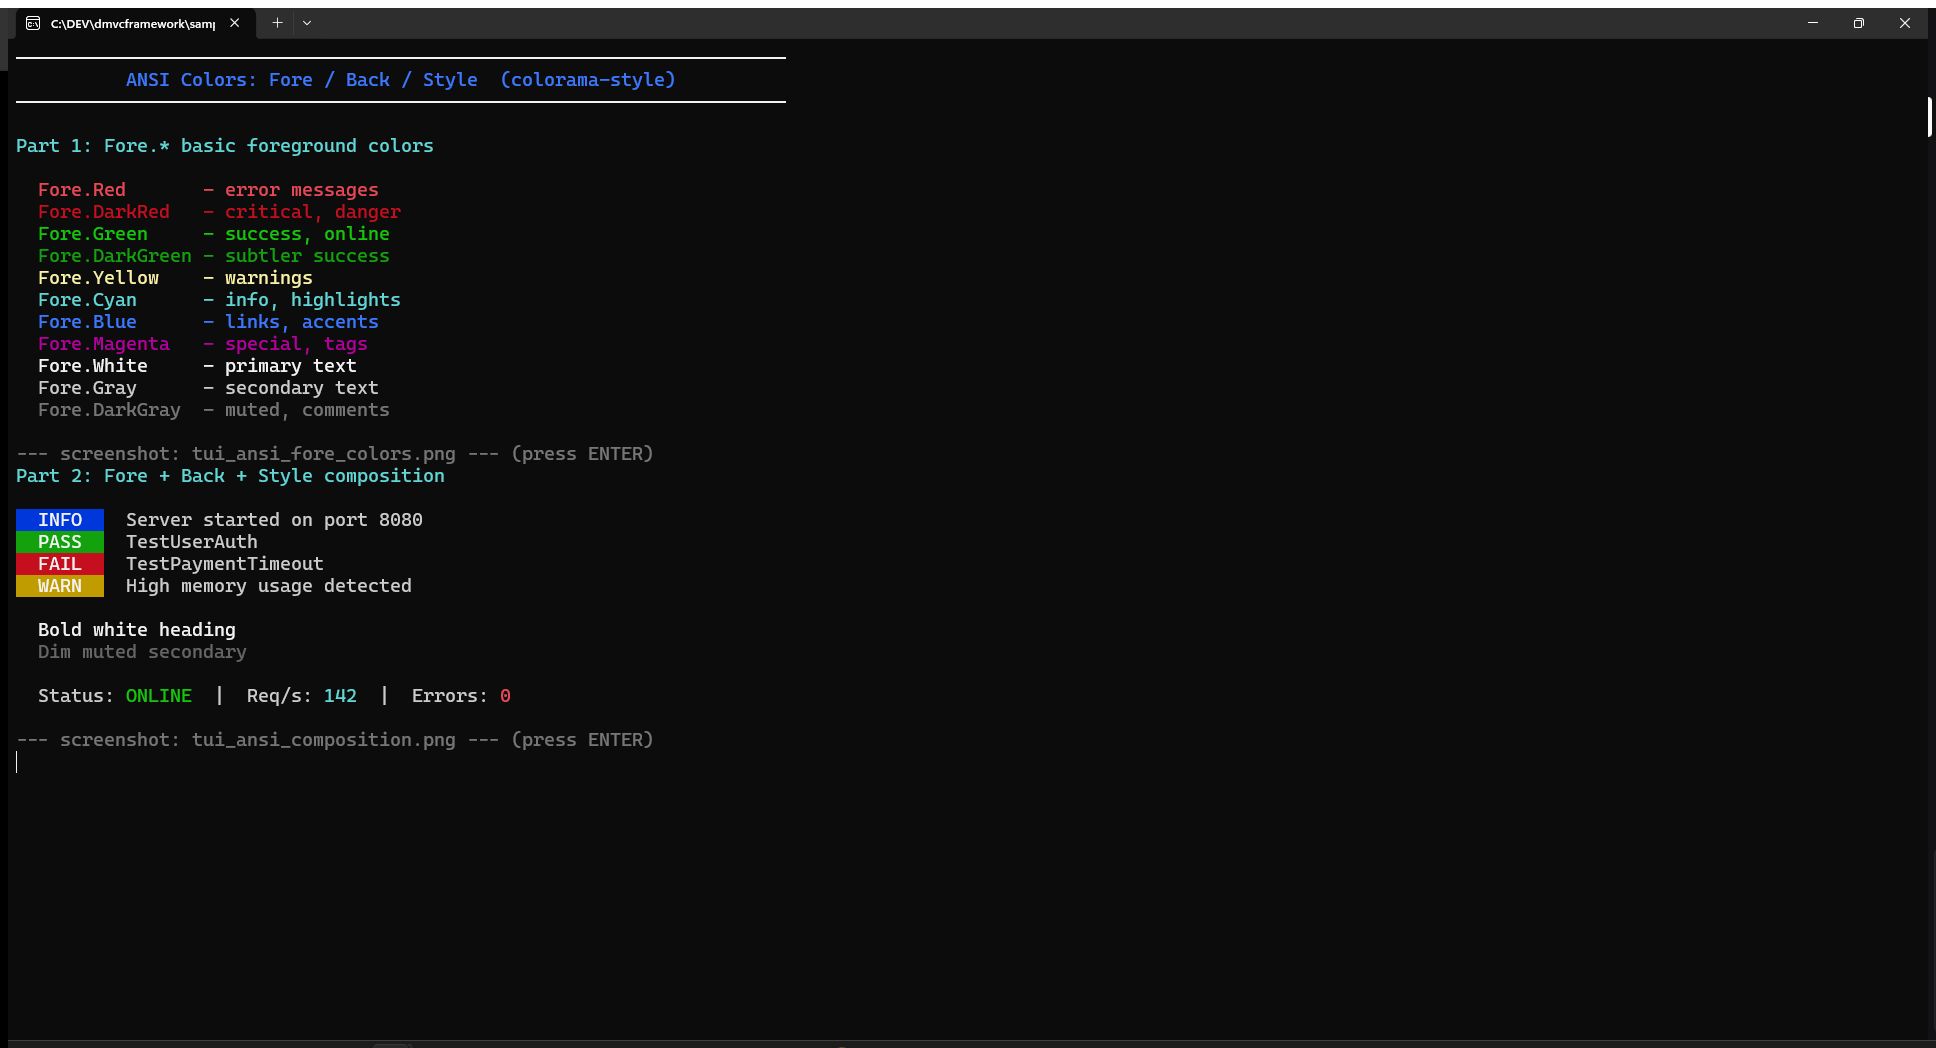1936x1048 pixels.
Task: Close the C:\DEV\dmvcframework terminal tab
Action: pyautogui.click(x=234, y=23)
